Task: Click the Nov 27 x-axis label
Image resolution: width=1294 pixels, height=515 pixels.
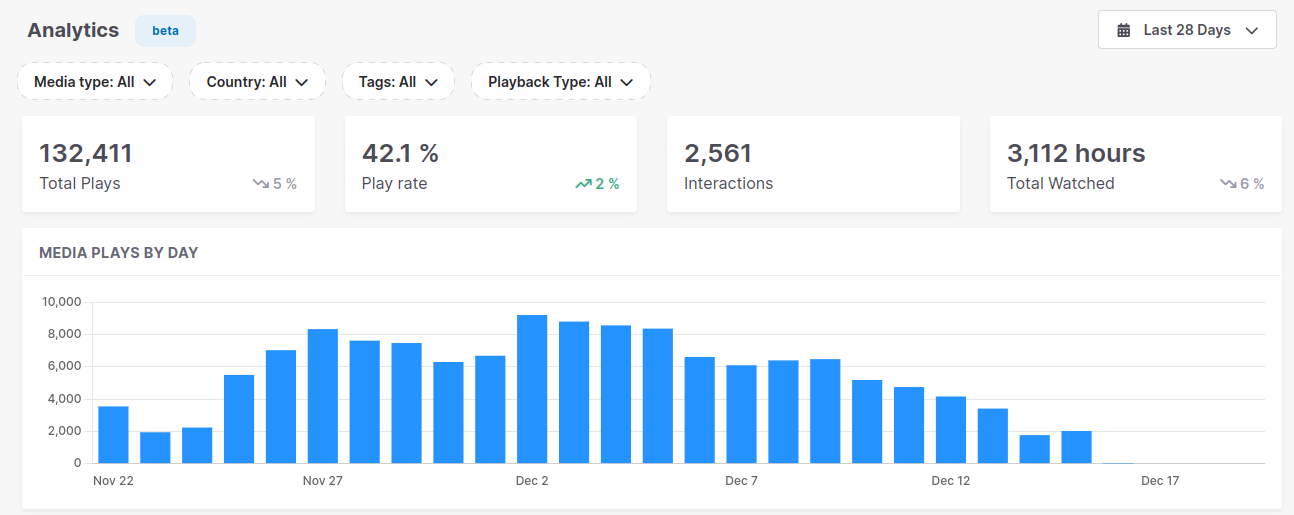Action: click(x=323, y=481)
